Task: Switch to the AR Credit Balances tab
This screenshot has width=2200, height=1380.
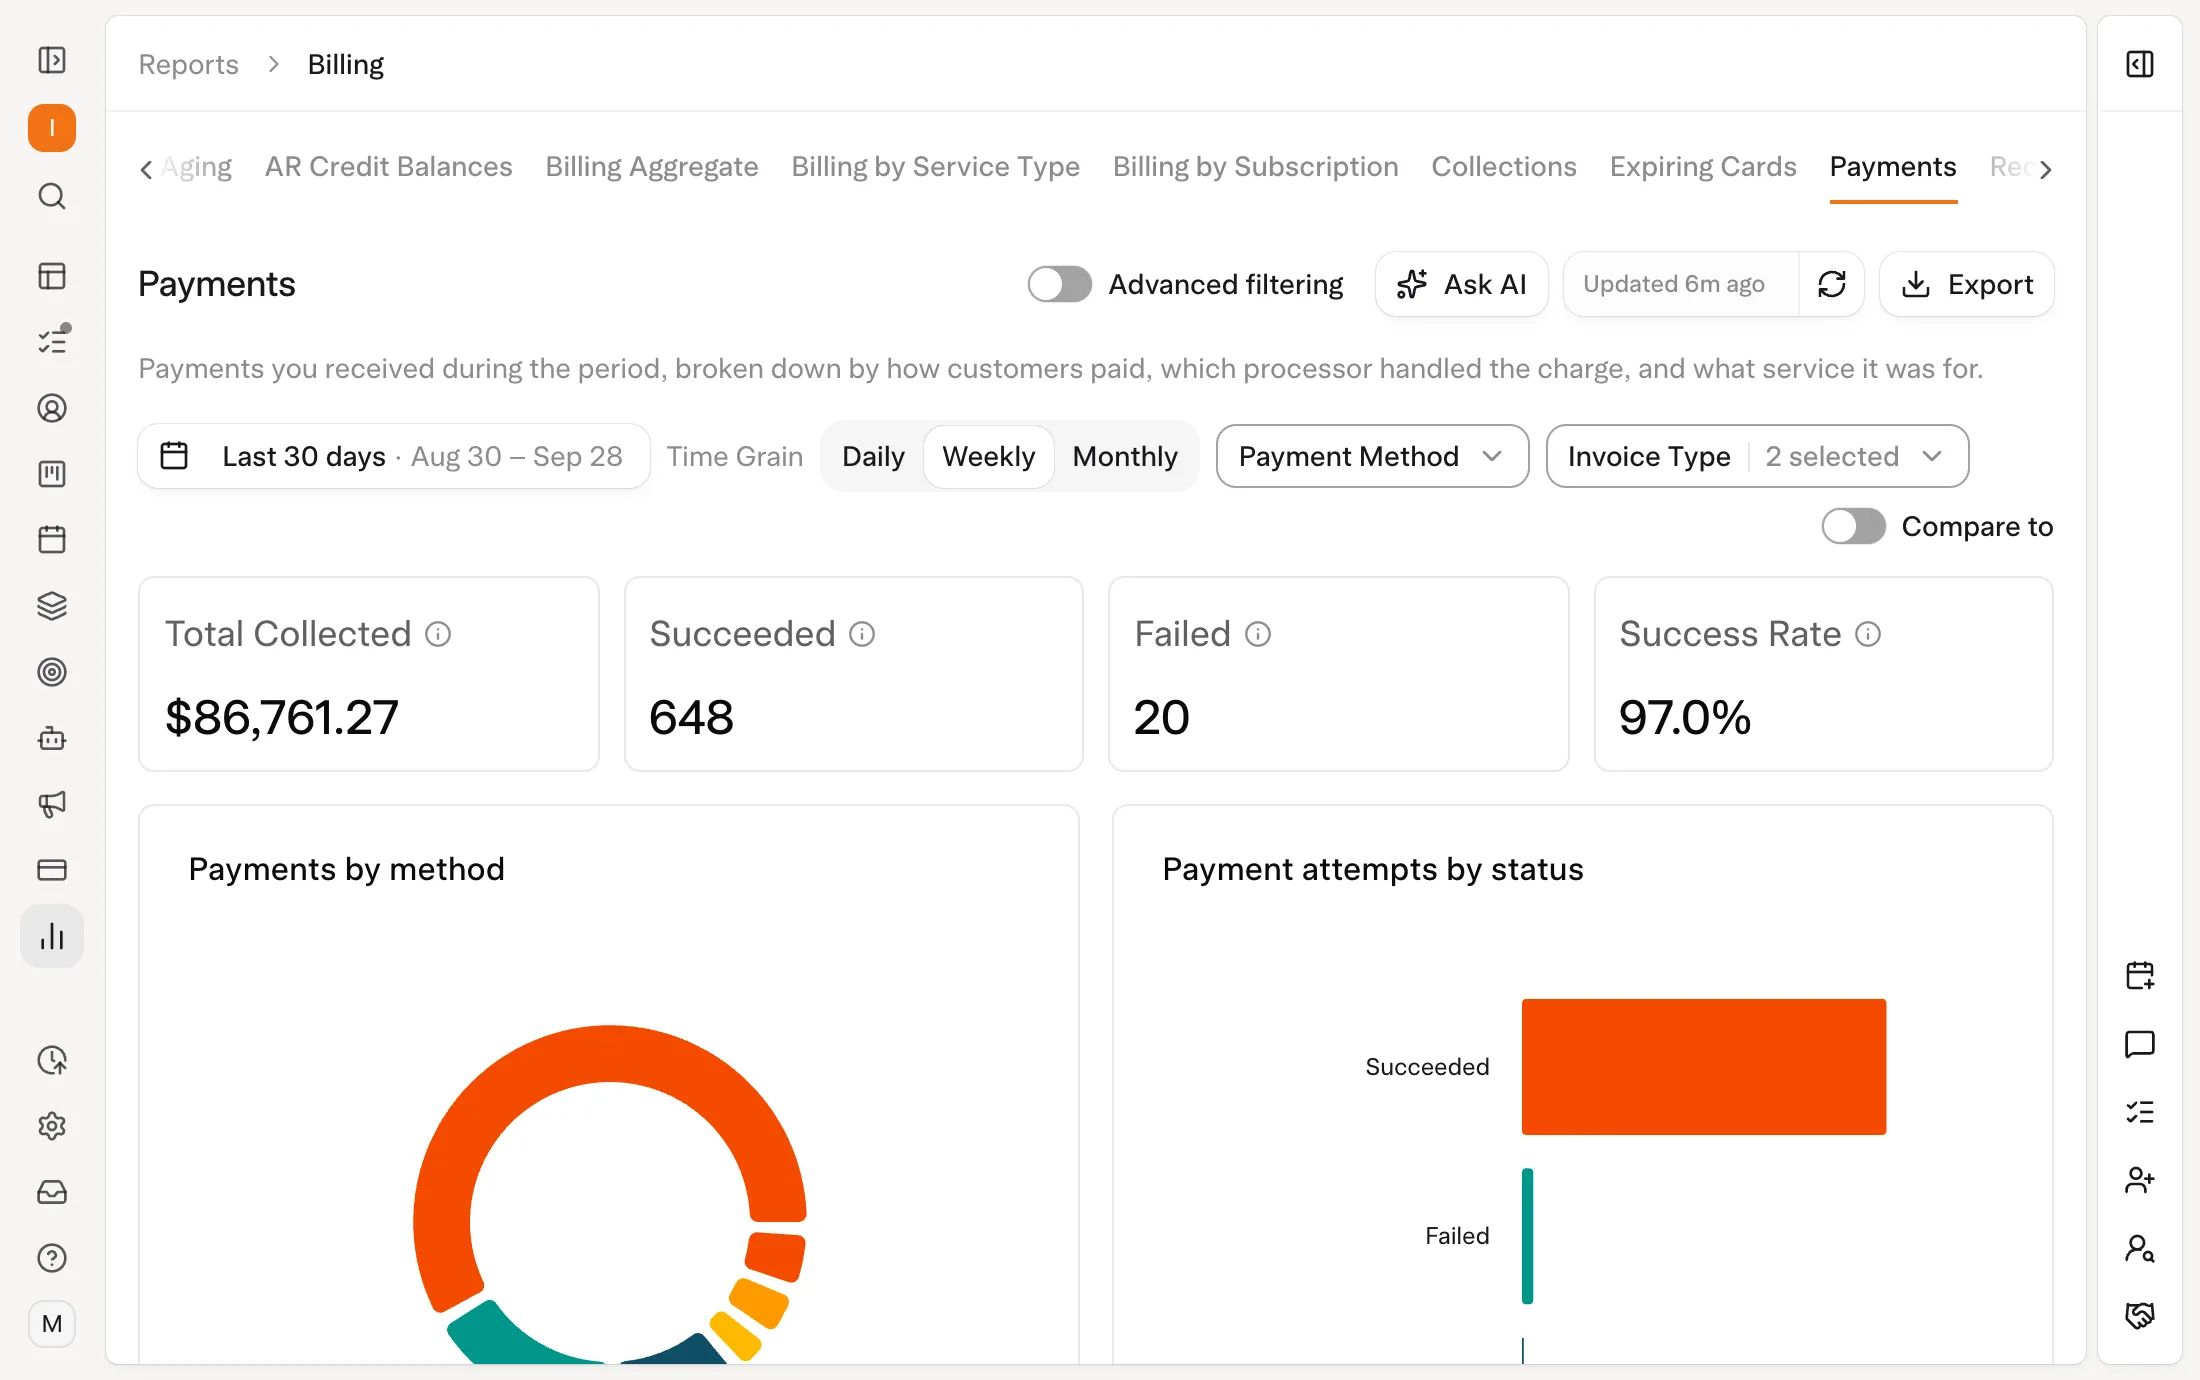Action: pyautogui.click(x=388, y=167)
